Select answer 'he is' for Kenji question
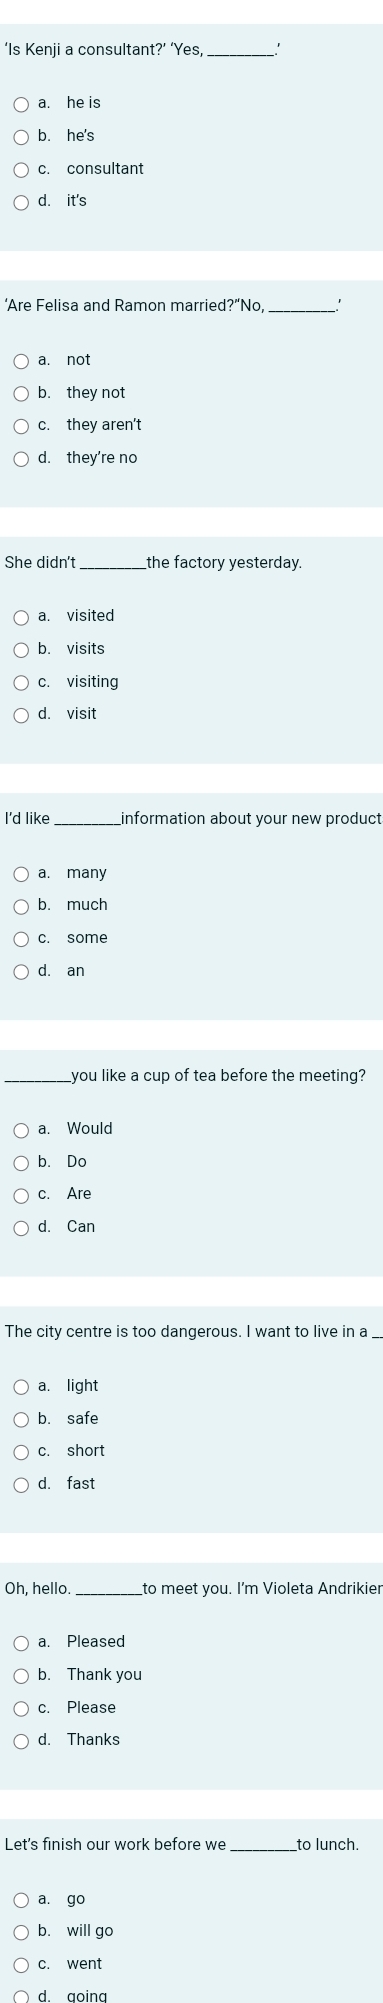 click(21, 103)
